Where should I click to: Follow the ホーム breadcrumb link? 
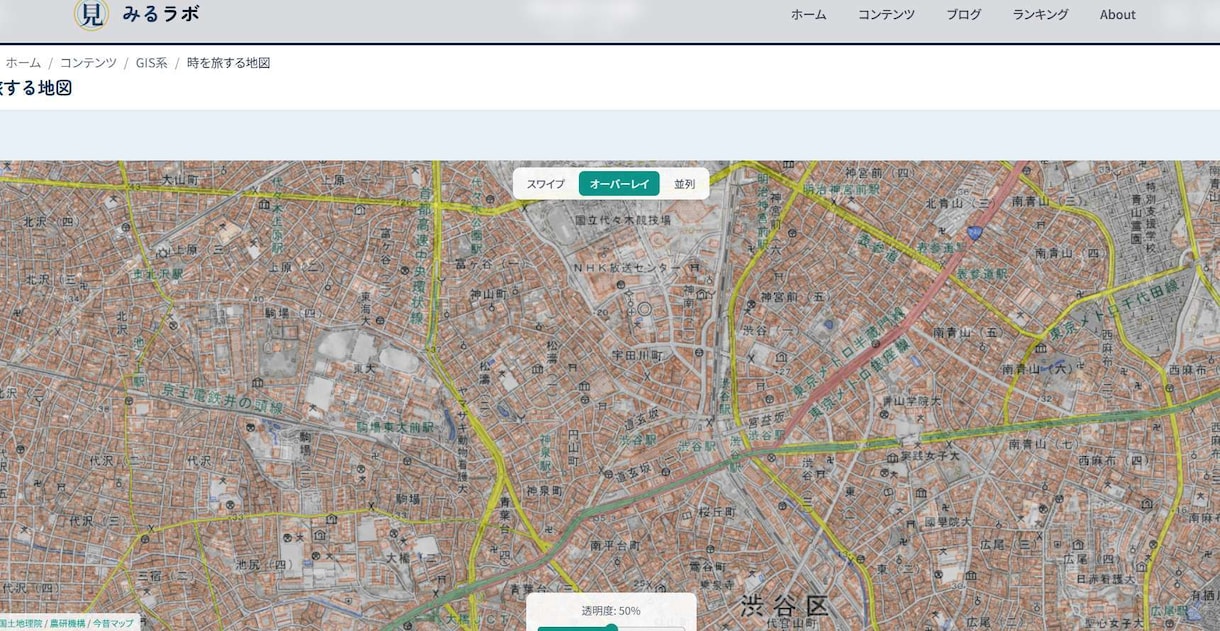point(23,62)
